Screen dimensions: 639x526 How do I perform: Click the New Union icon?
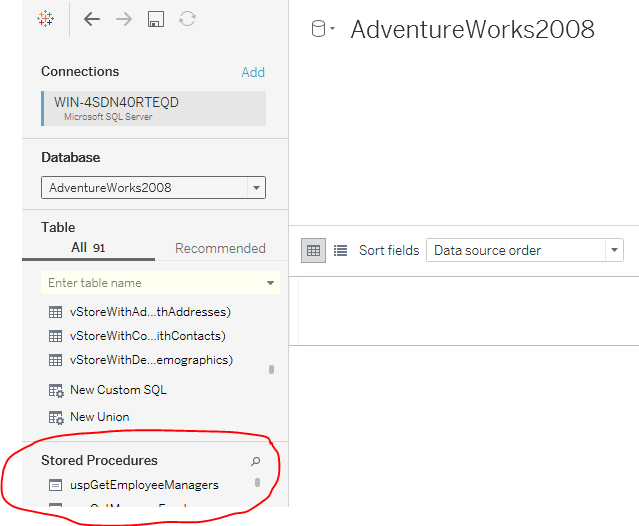(x=56, y=418)
